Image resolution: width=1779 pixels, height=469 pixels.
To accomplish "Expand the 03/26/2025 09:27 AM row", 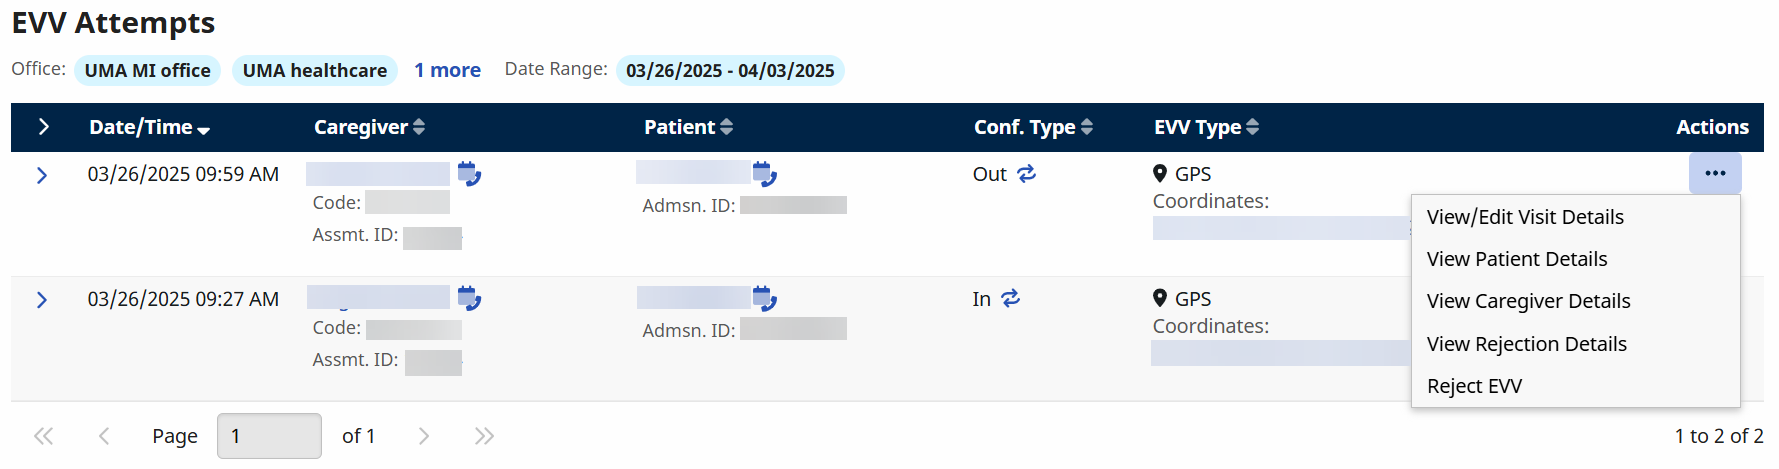I will (42, 300).
